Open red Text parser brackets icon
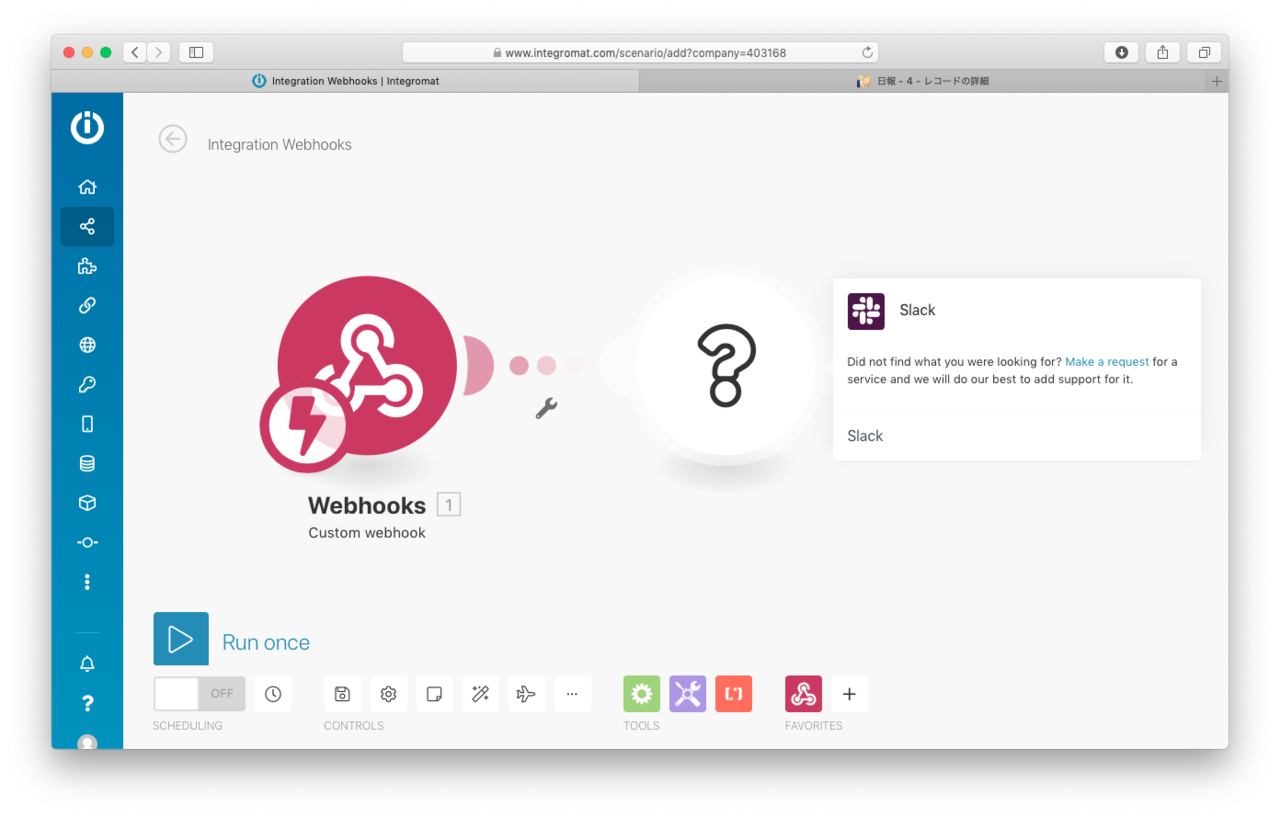Image resolution: width=1280 pixels, height=817 pixels. pos(734,694)
